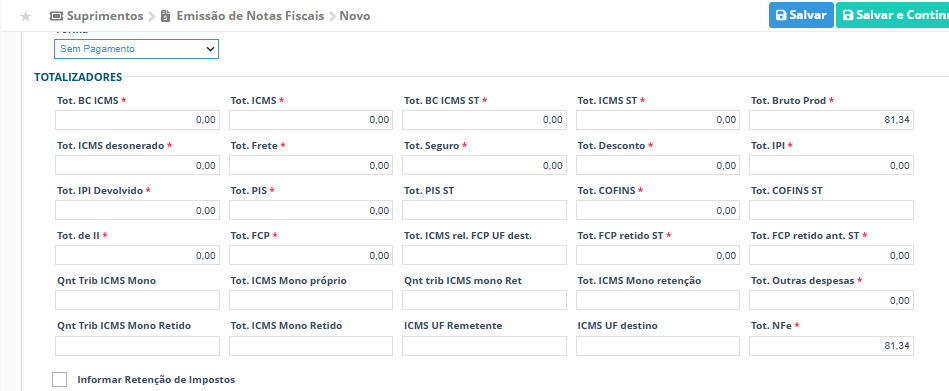Click the Tot. IPI Devolvido field
The image size is (949, 391).
pyautogui.click(x=137, y=210)
